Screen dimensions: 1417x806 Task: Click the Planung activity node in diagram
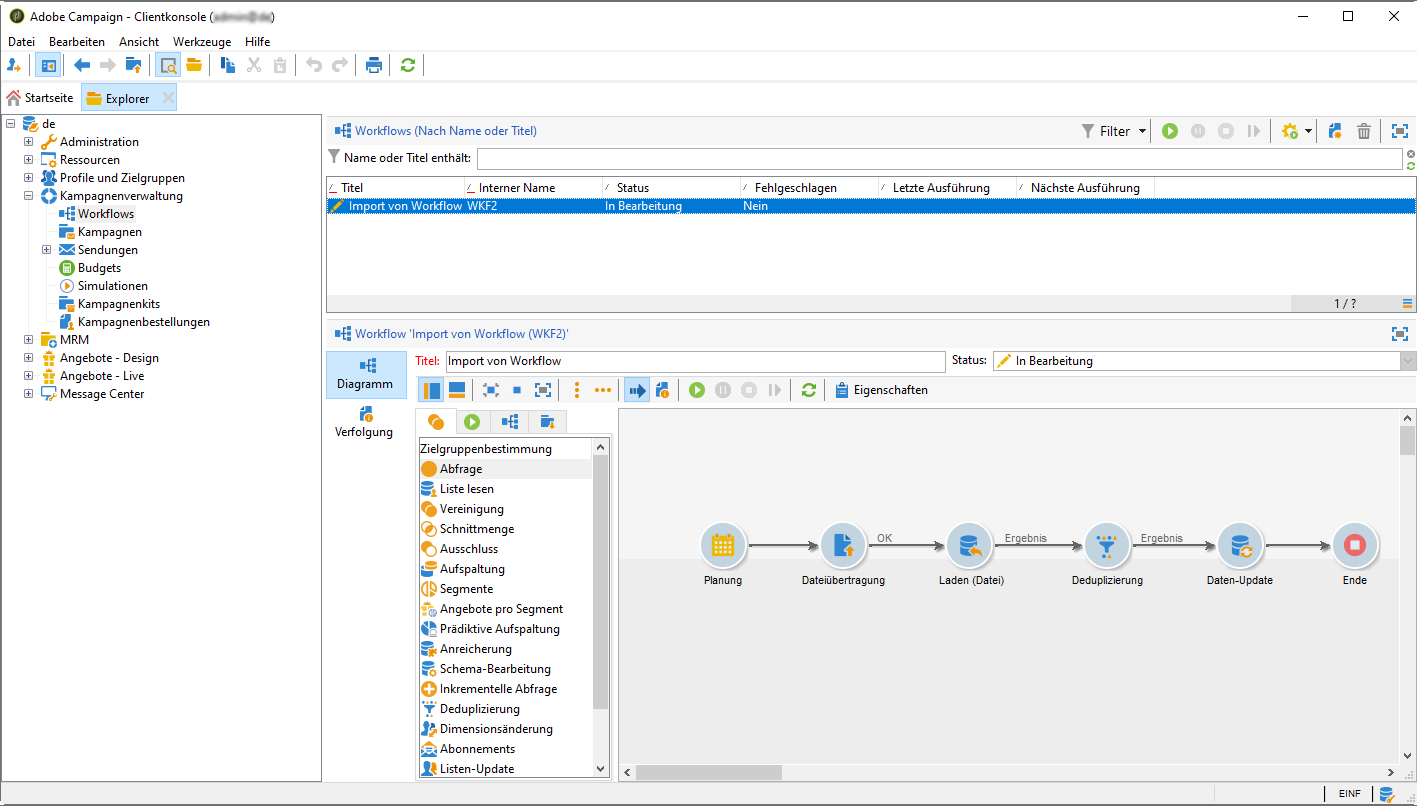click(x=722, y=546)
